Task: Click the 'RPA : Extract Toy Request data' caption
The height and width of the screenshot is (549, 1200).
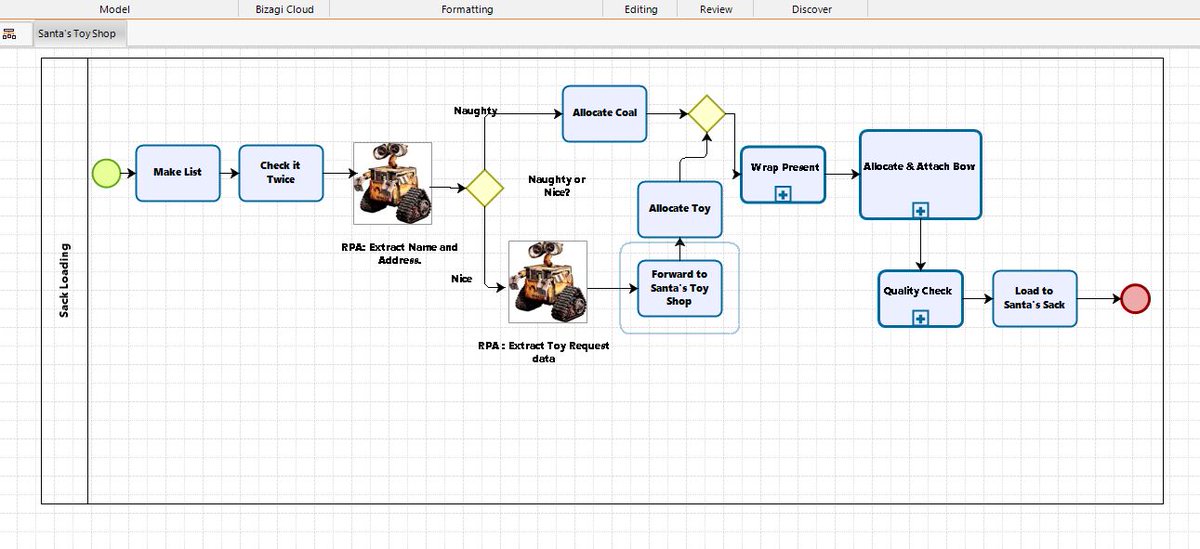Action: coord(543,352)
